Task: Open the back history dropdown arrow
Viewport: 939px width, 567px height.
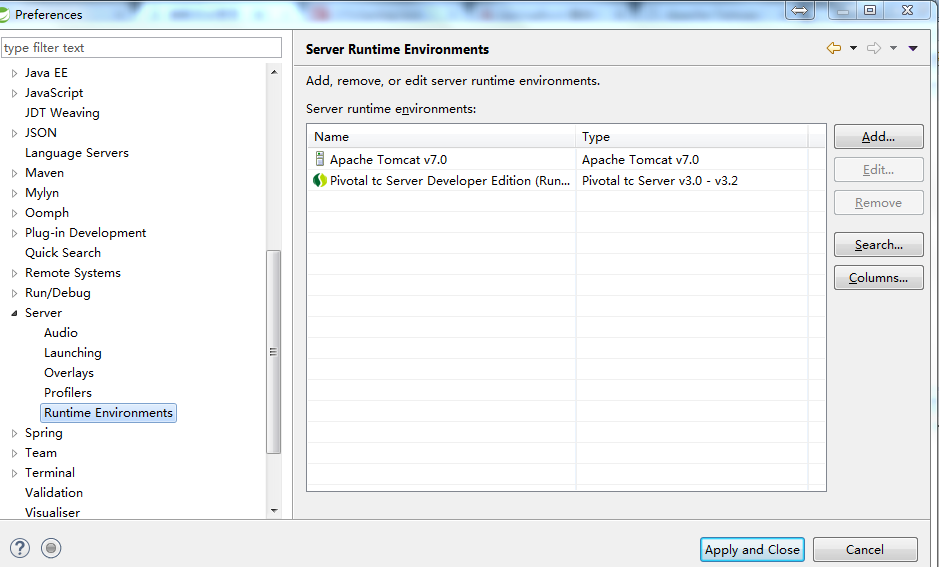Action: (853, 48)
